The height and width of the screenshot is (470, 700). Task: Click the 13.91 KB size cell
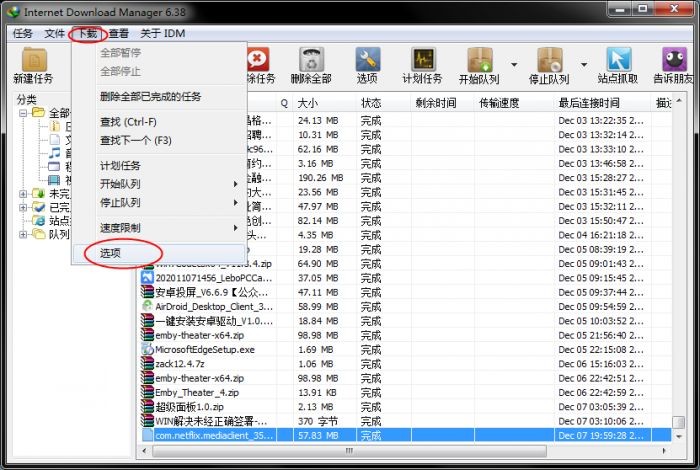[317, 392]
